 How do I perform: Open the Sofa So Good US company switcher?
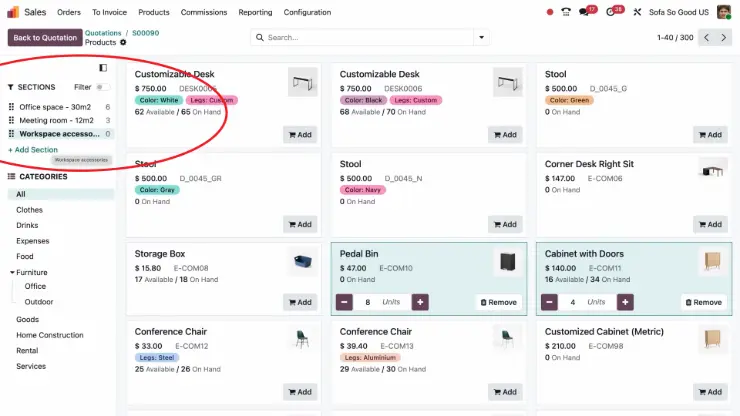point(679,12)
